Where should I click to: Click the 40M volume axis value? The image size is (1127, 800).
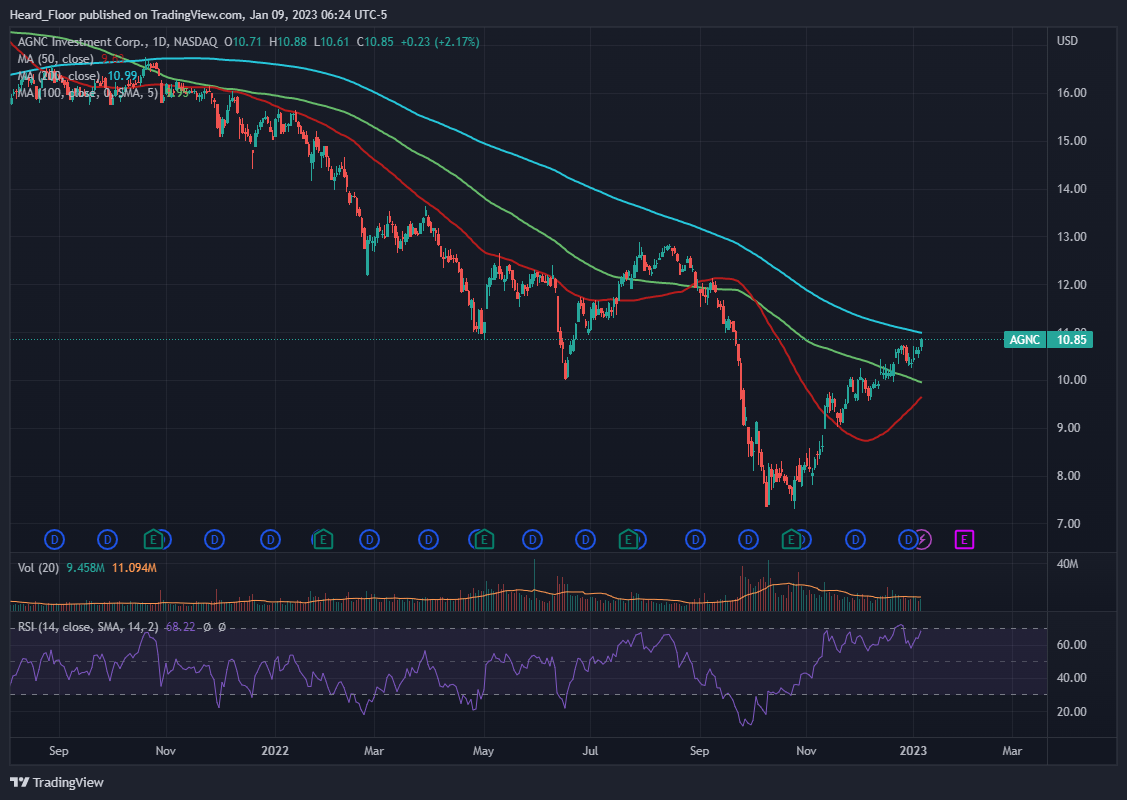(1067, 564)
